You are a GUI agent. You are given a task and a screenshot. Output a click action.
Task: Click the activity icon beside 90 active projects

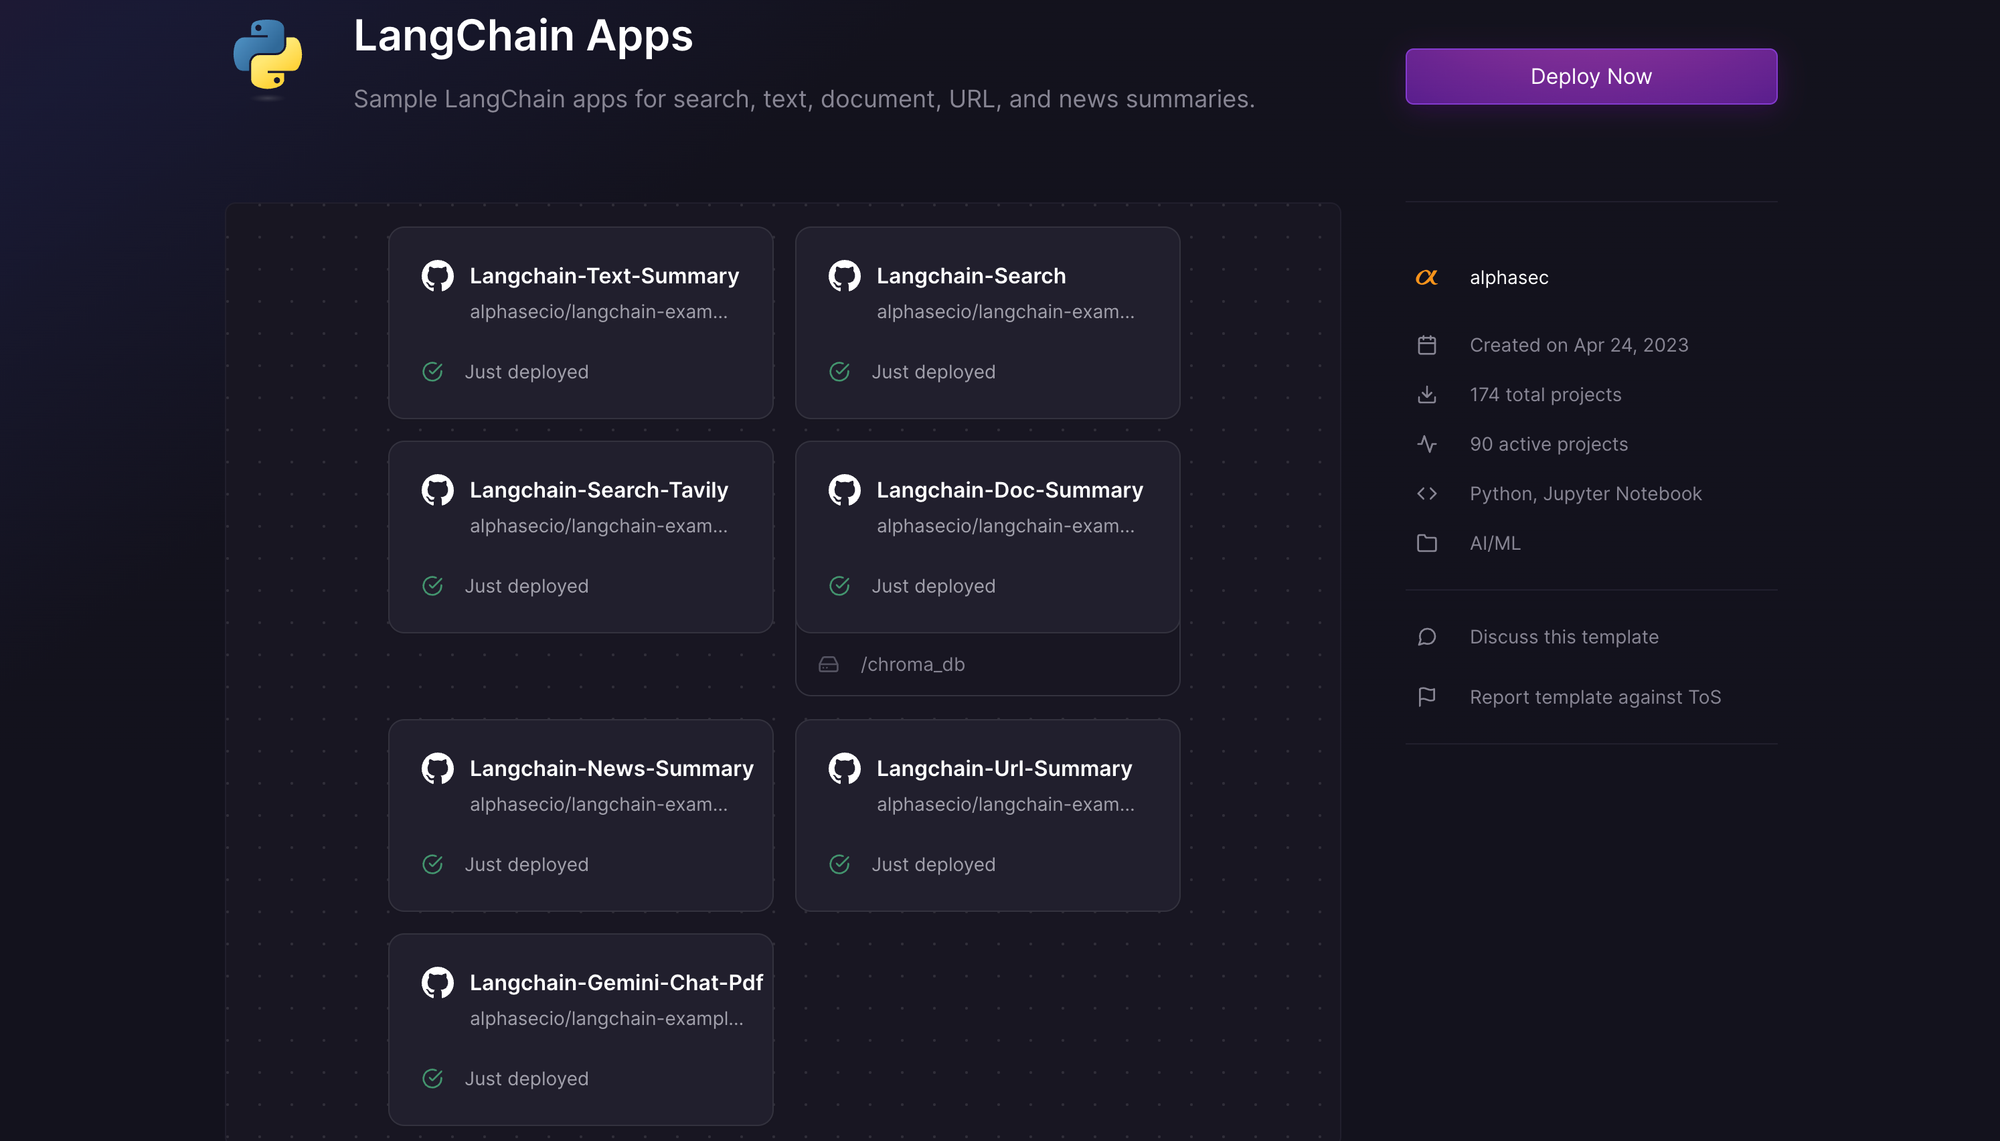pos(1427,443)
